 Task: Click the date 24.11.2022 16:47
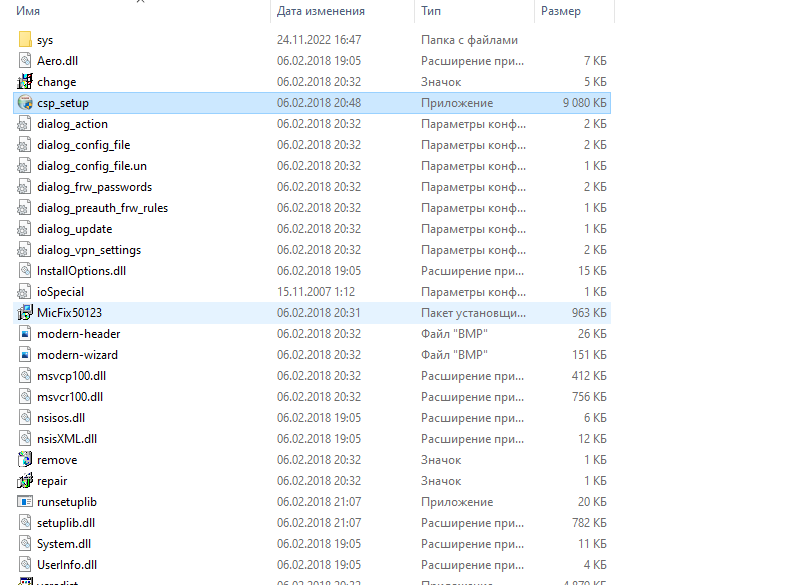coord(319,39)
